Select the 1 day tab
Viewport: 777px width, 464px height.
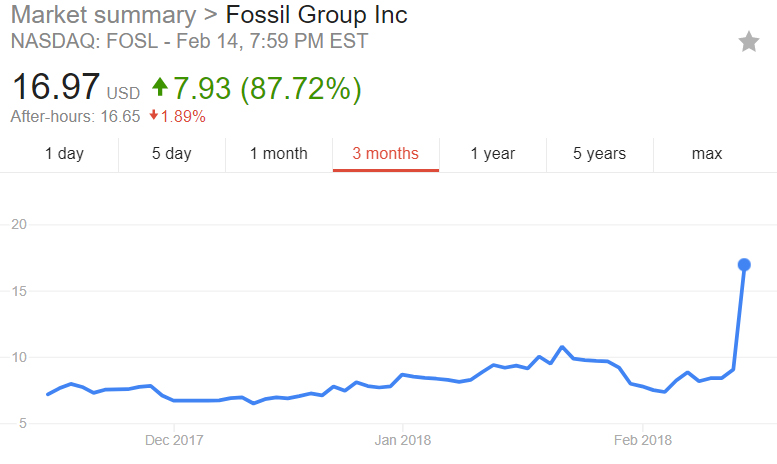pos(64,154)
